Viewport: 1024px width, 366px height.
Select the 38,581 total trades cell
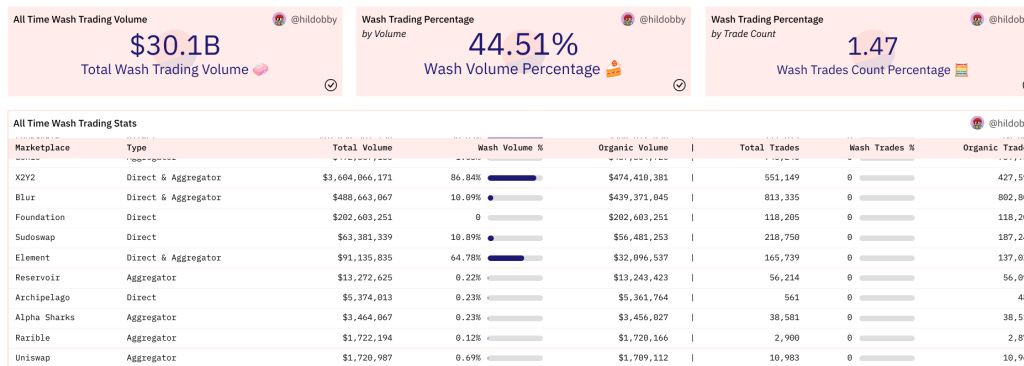[784, 318]
